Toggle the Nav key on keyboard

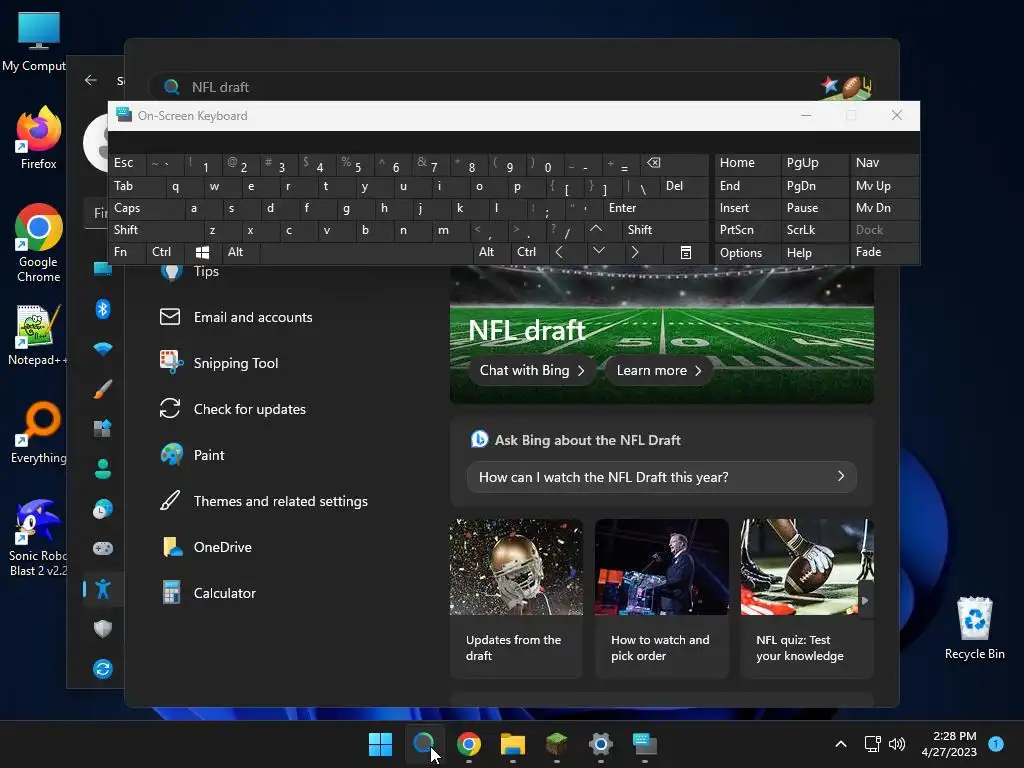884,163
